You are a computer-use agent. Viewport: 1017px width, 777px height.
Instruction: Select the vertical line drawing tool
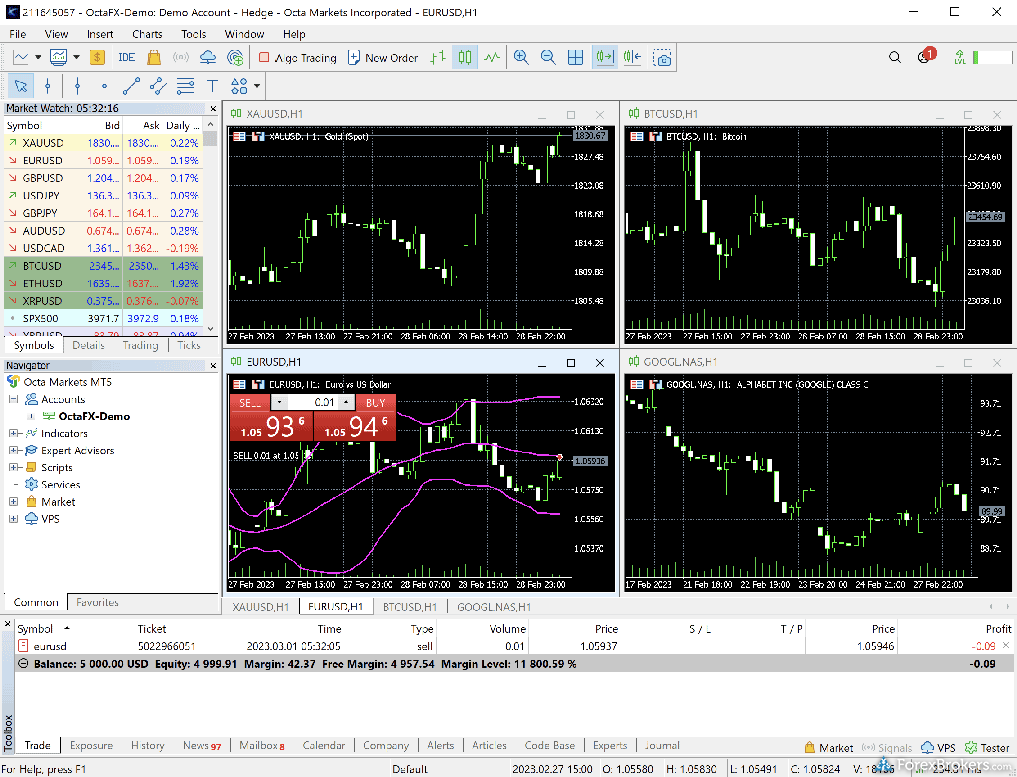tap(77, 86)
